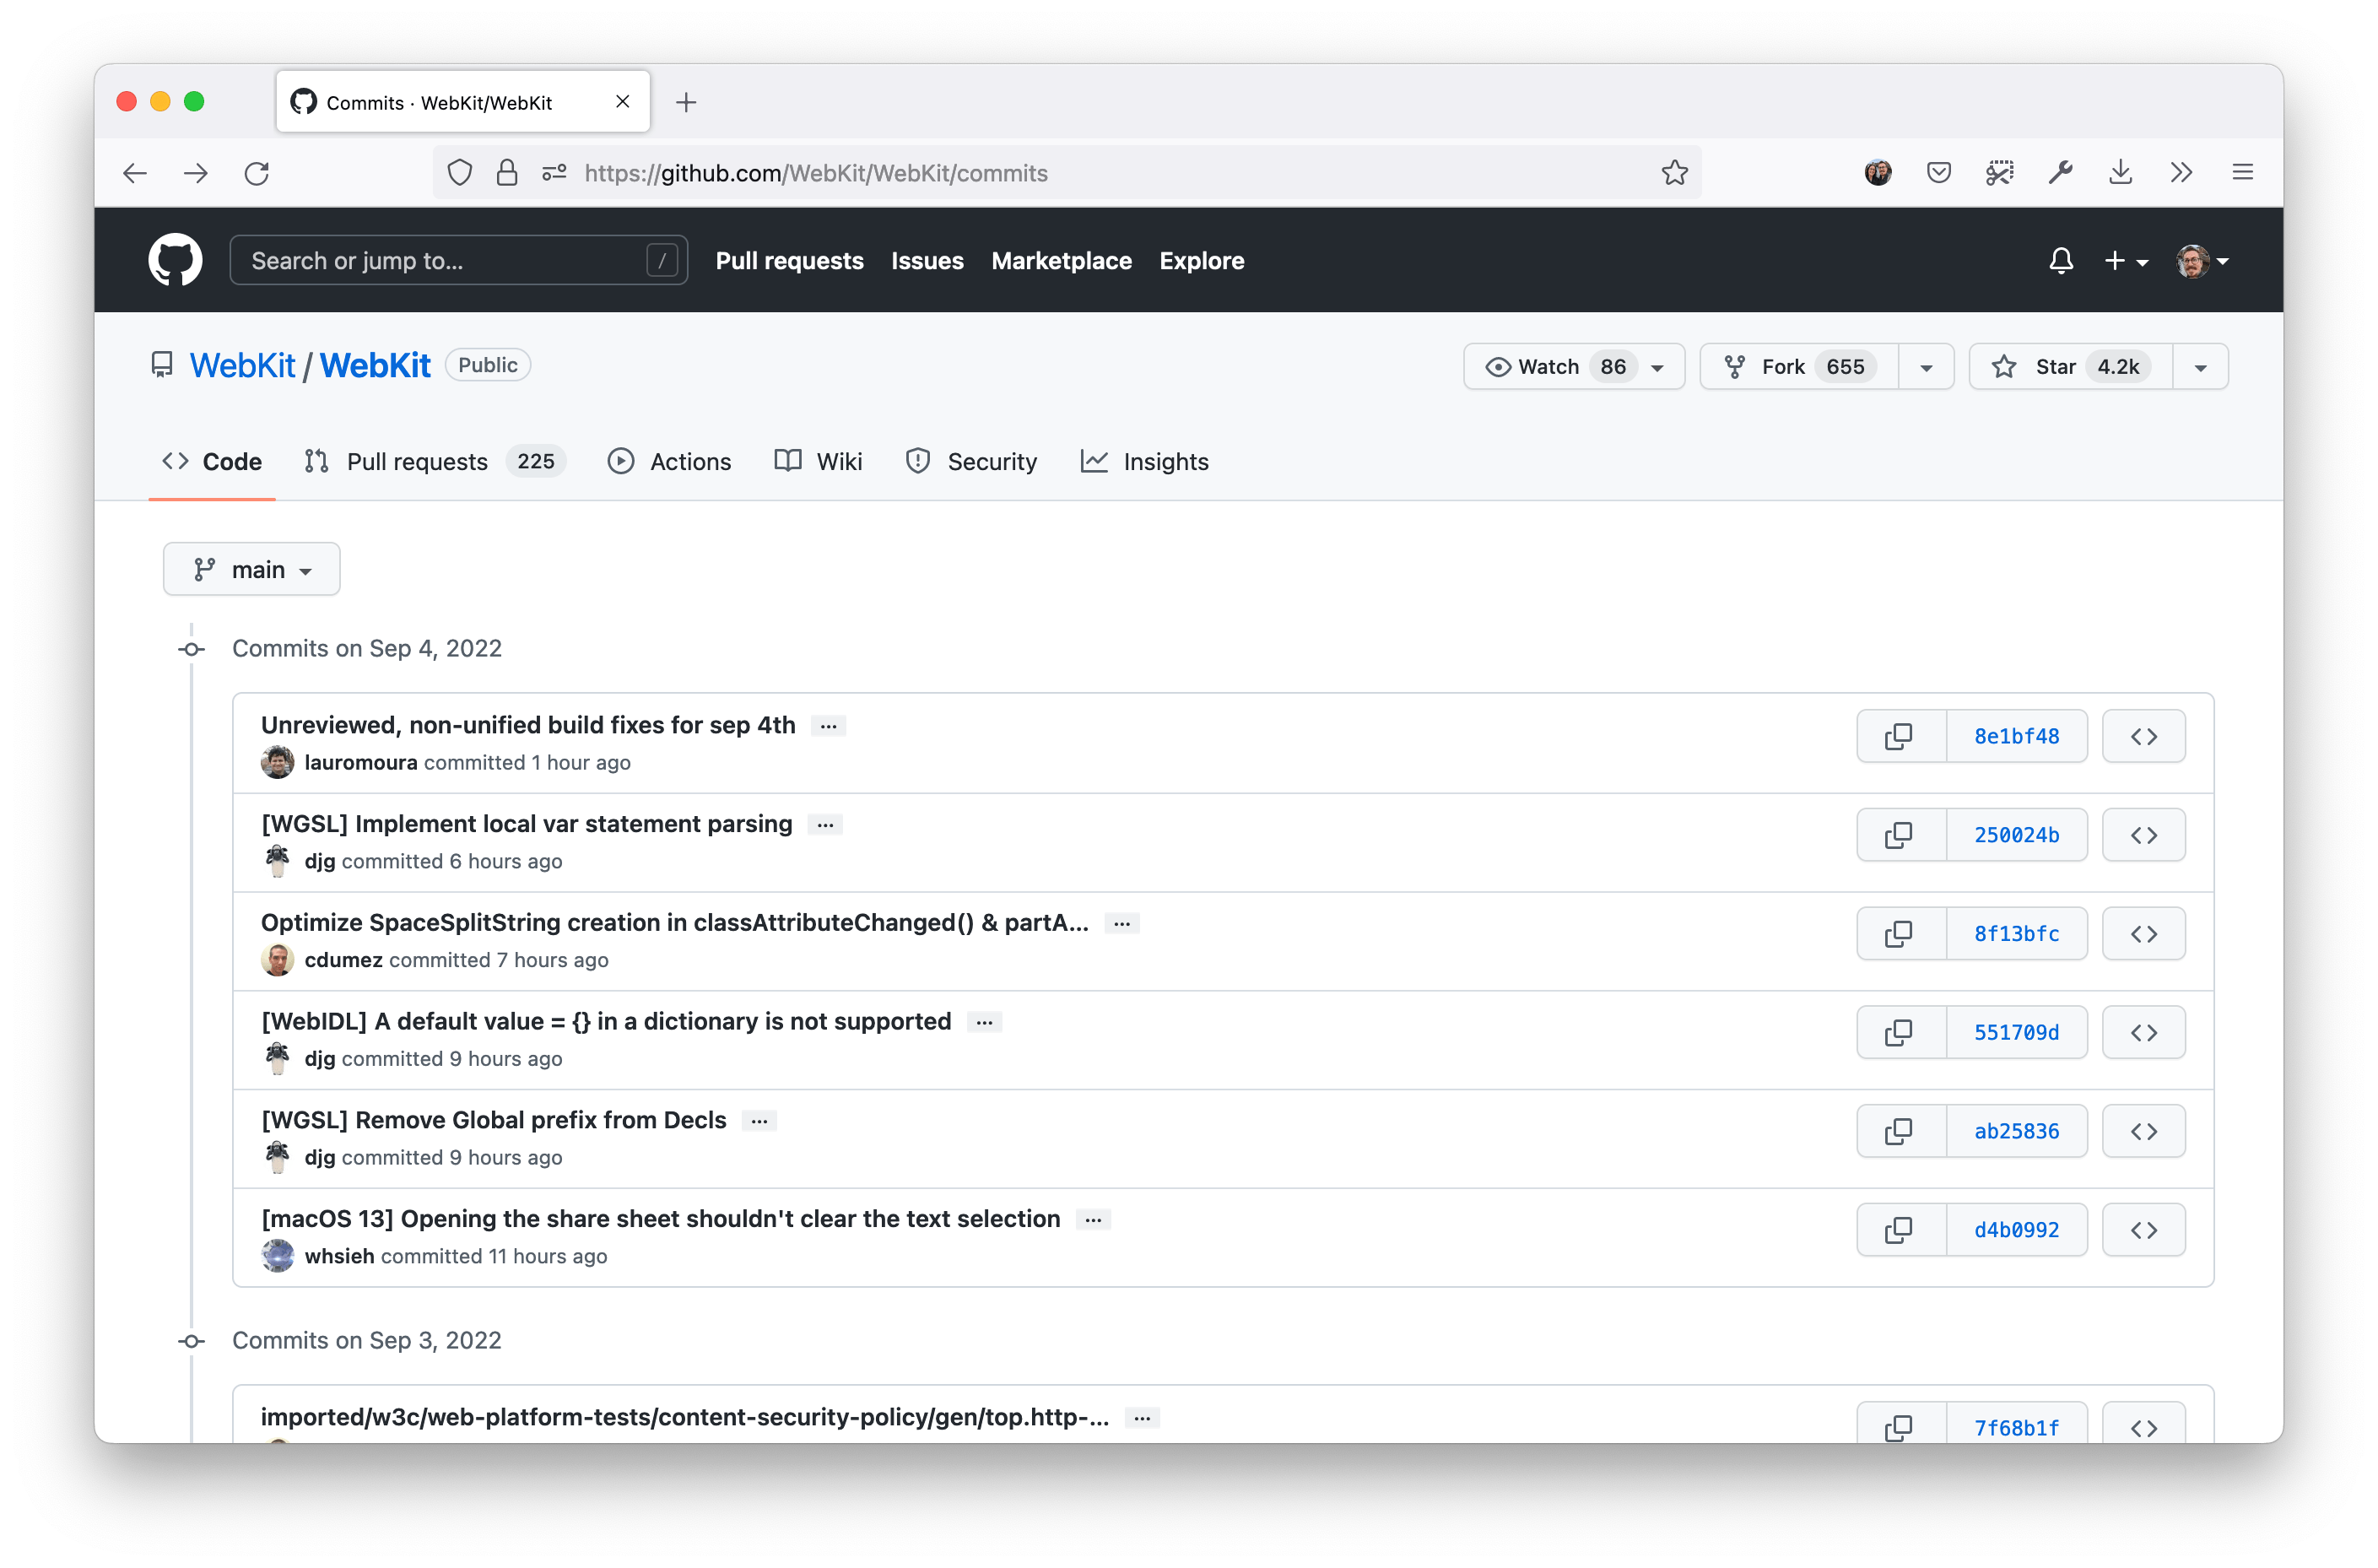Copy the SHA of commit ab25836
The width and height of the screenshot is (2378, 1568).
pyautogui.click(x=1899, y=1130)
